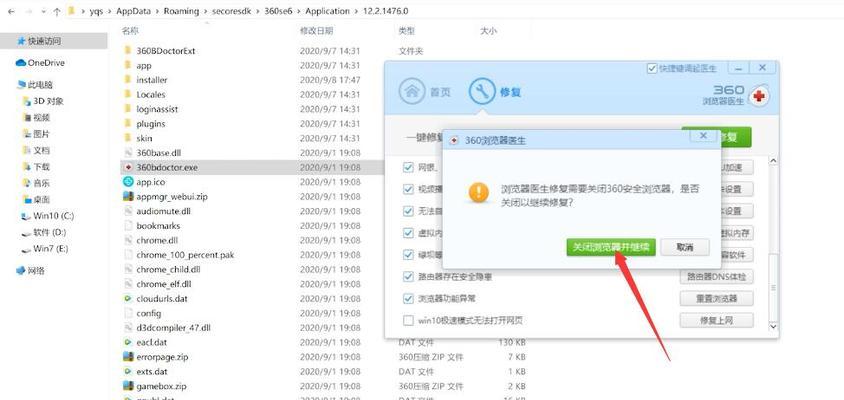Switch to the 修复 tab label
844x400 pixels.
(x=511, y=92)
